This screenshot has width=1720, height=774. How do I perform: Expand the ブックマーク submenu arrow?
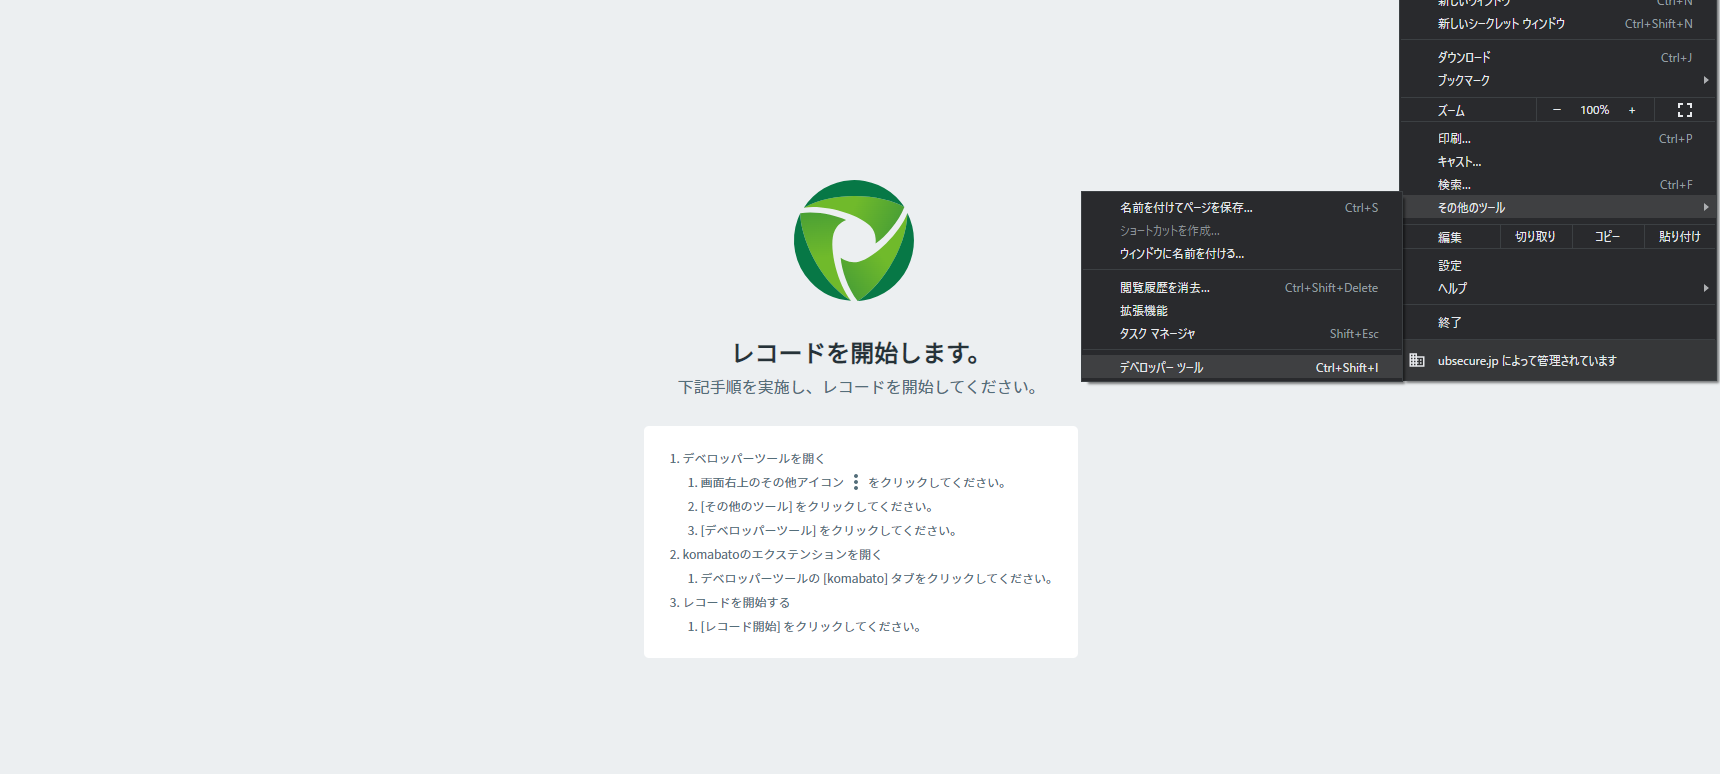1706,80
